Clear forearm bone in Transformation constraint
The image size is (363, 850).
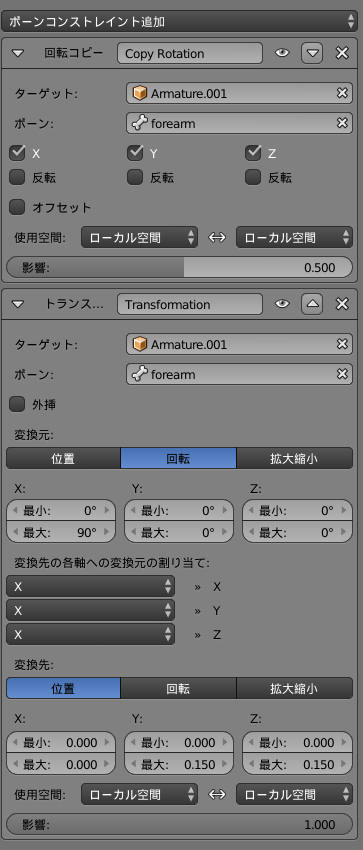pyautogui.click(x=342, y=374)
